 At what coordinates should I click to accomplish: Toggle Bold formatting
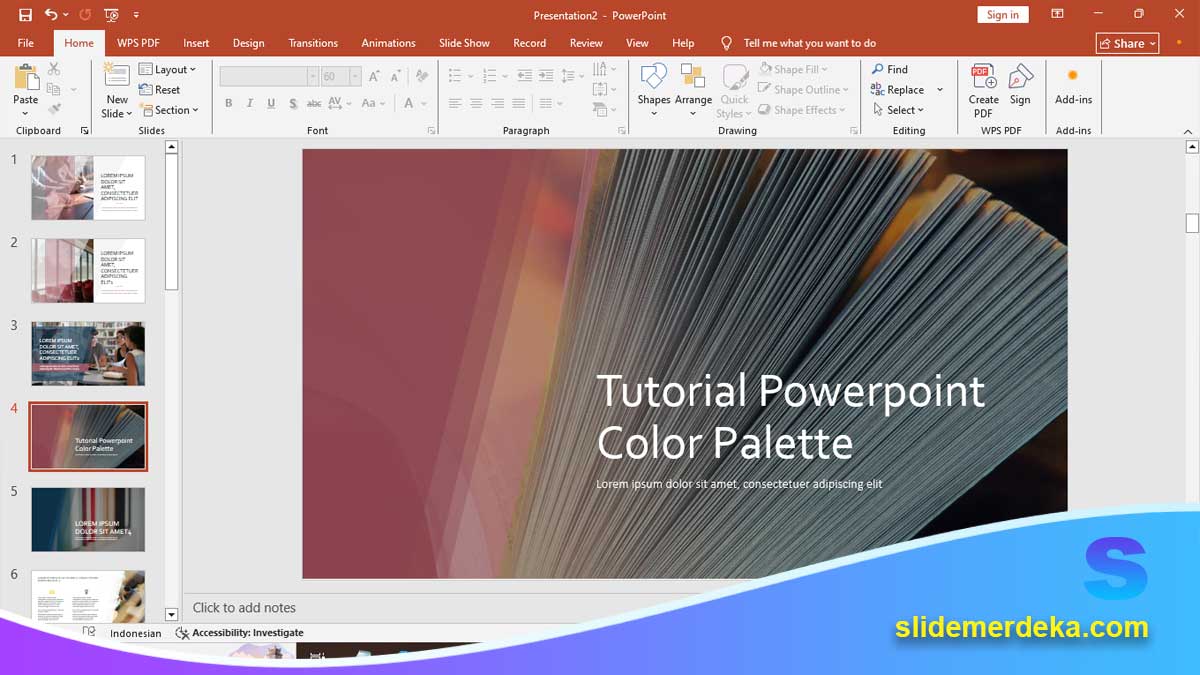pos(229,103)
